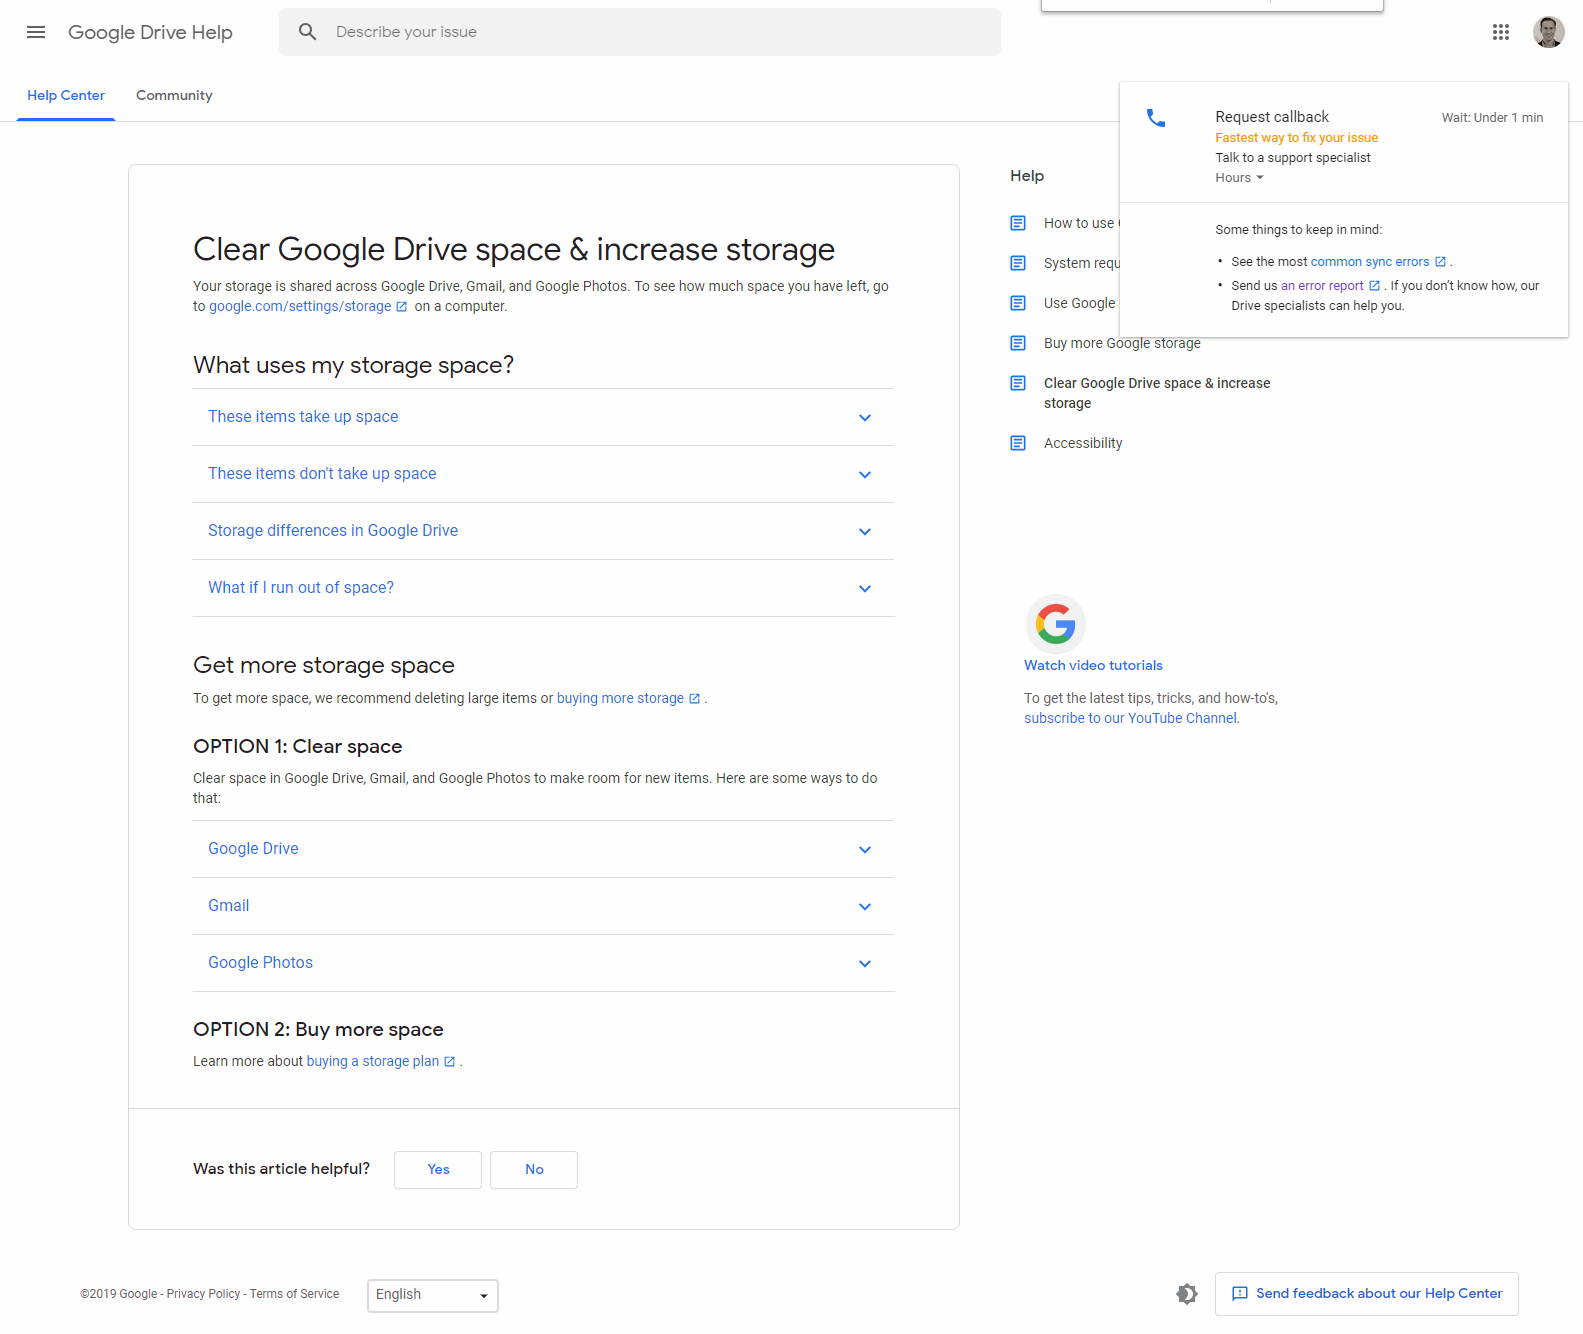Open Clear Google Drive space sidebar article

pyautogui.click(x=1157, y=393)
